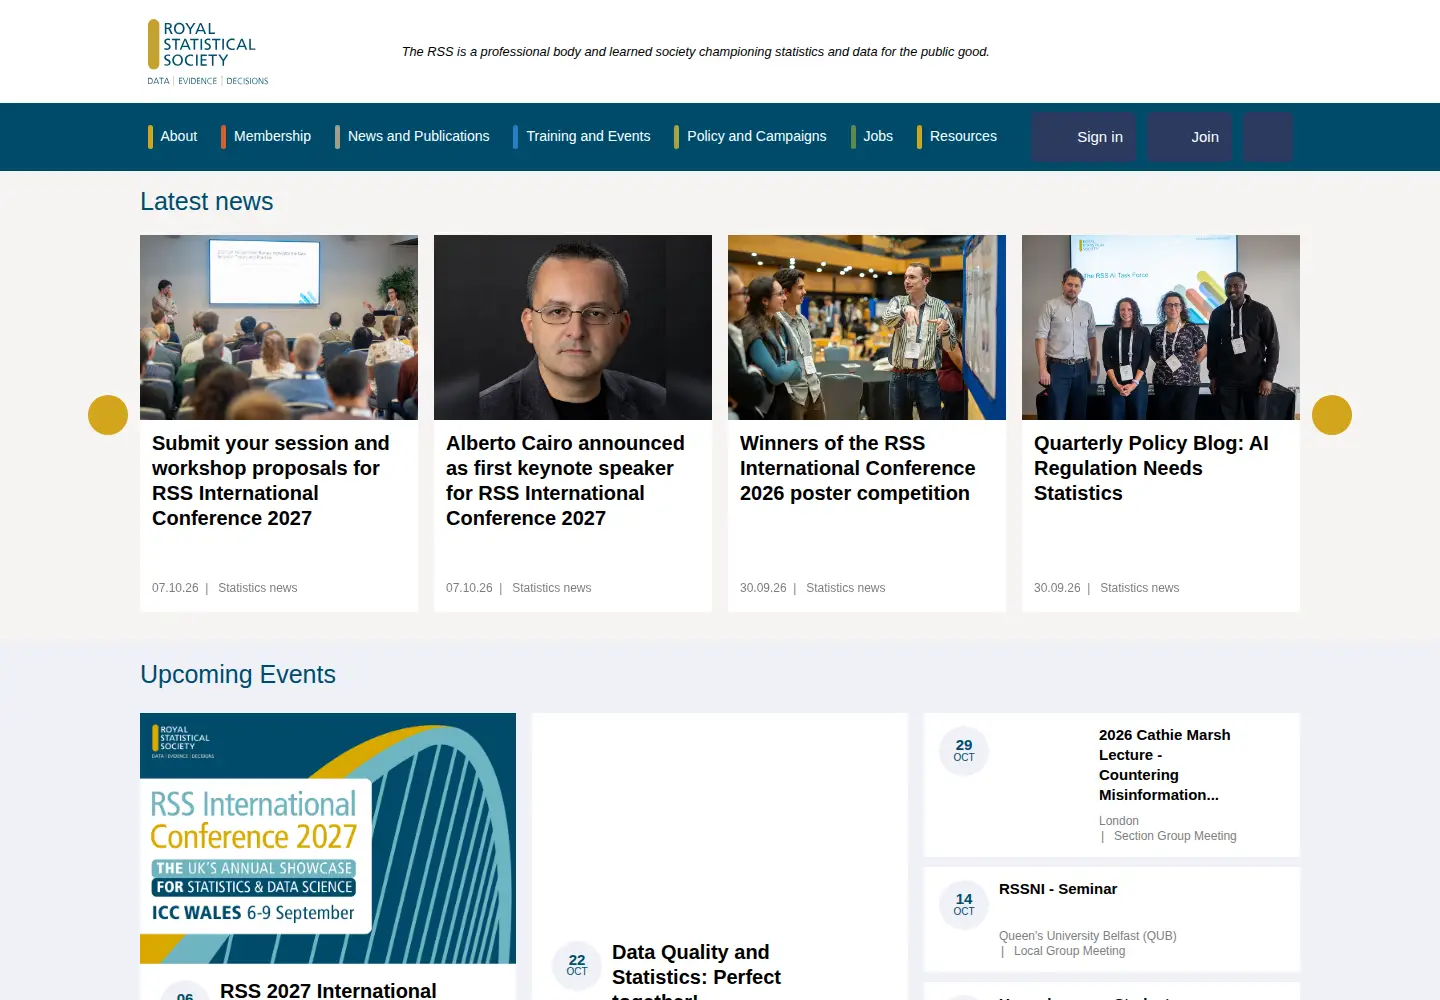Click 'Local Group Meeting' label
The height and width of the screenshot is (1000, 1440).
pyautogui.click(x=1069, y=951)
